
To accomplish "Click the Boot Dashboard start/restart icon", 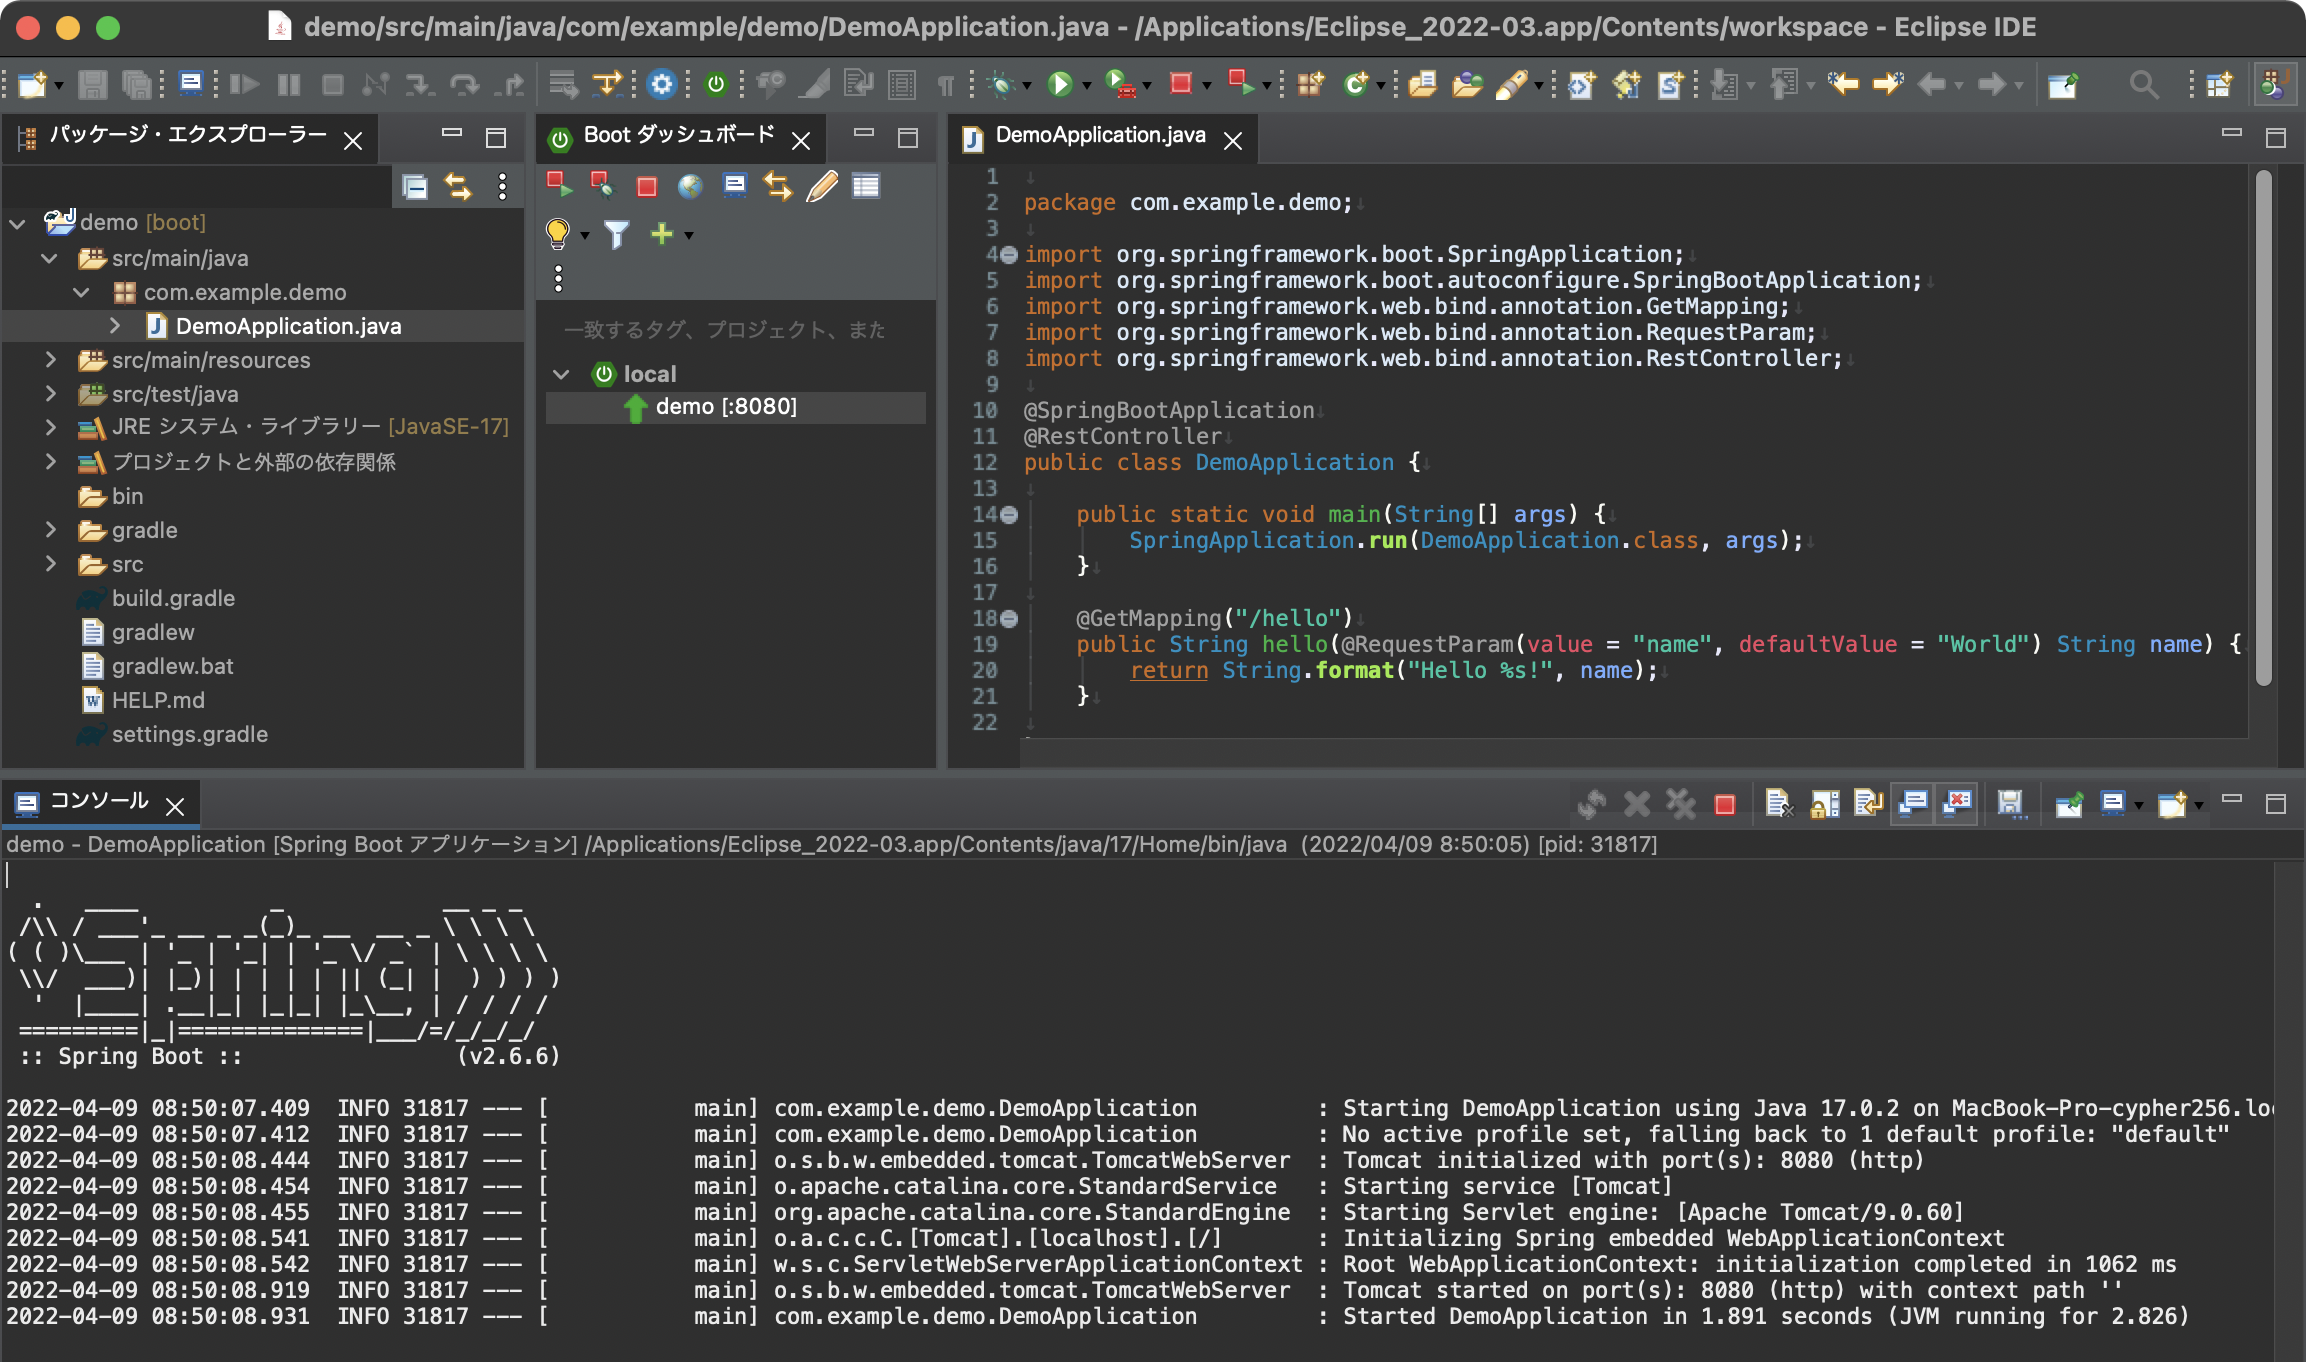I will 559,185.
